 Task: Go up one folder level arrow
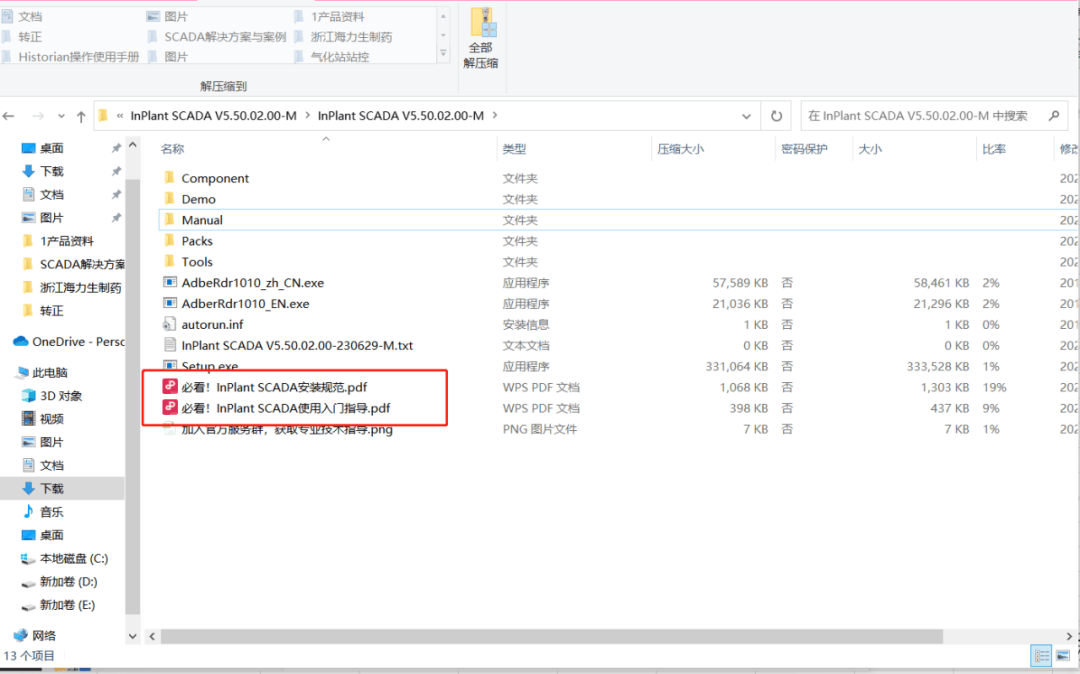click(81, 116)
